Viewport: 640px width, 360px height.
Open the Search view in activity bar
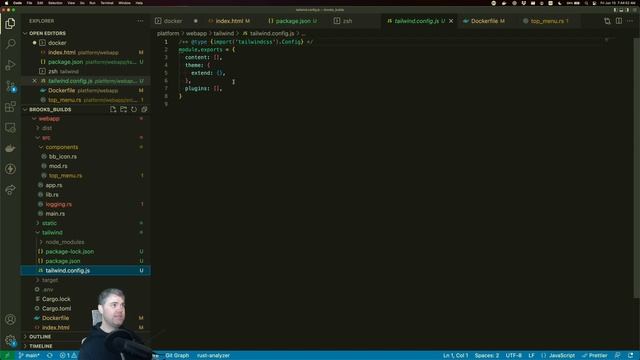[x=10, y=44]
